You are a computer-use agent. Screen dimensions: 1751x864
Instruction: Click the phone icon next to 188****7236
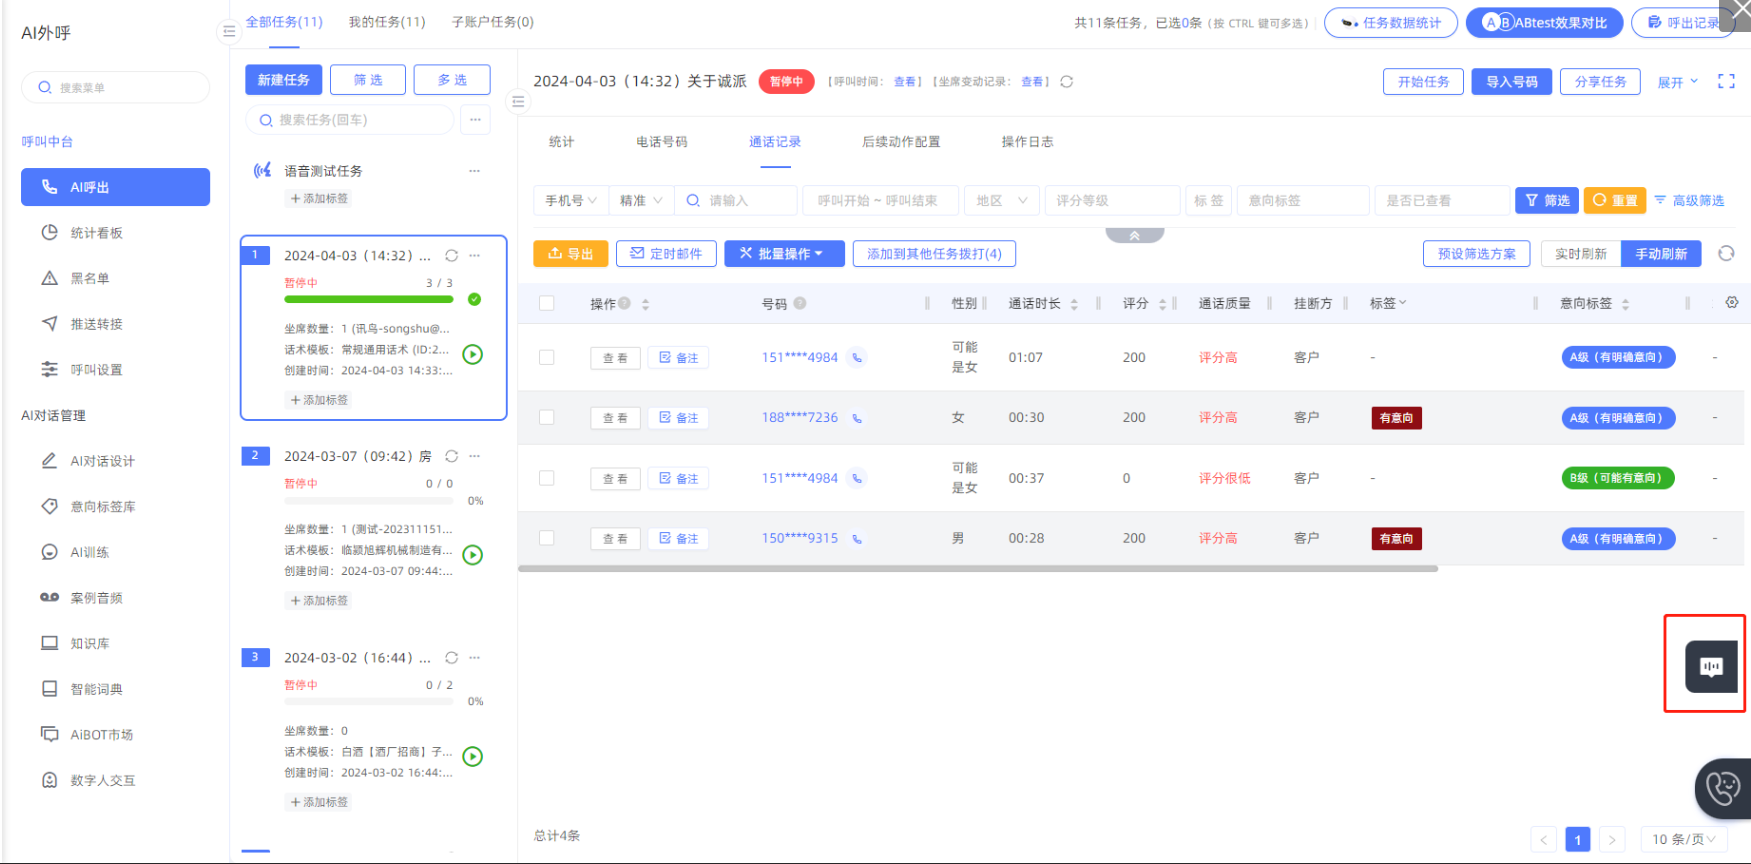pos(857,418)
